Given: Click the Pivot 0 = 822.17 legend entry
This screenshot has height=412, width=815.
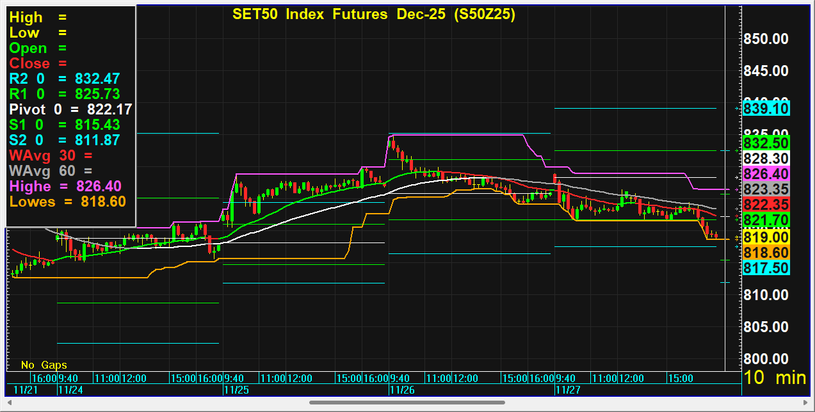Looking at the screenshot, I should (70, 108).
